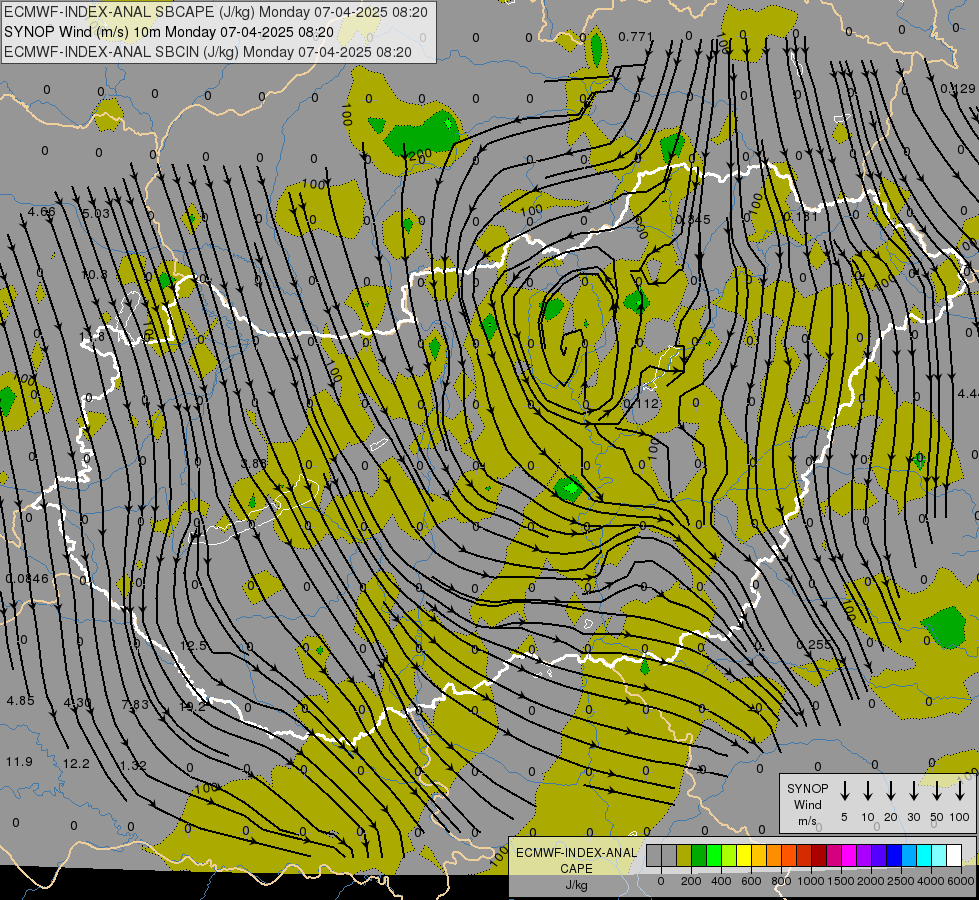Click the map value '19.2'

coord(192,706)
